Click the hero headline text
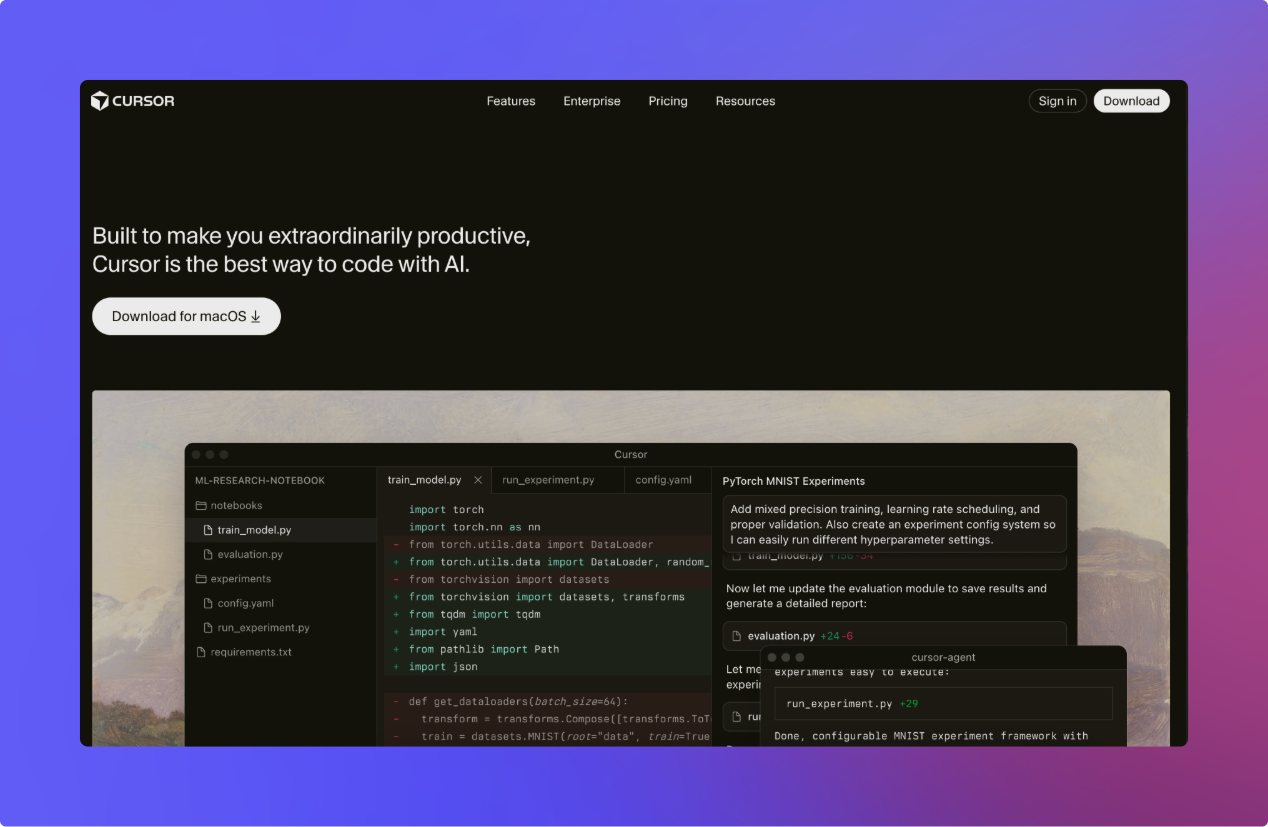The height and width of the screenshot is (827, 1268). (x=311, y=250)
